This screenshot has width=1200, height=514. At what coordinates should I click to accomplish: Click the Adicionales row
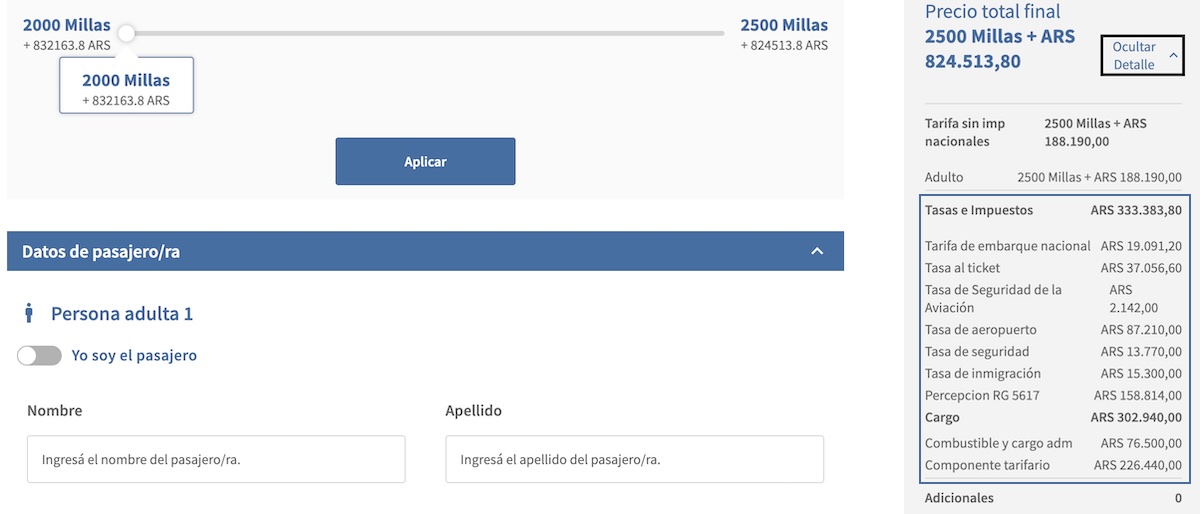point(1053,497)
